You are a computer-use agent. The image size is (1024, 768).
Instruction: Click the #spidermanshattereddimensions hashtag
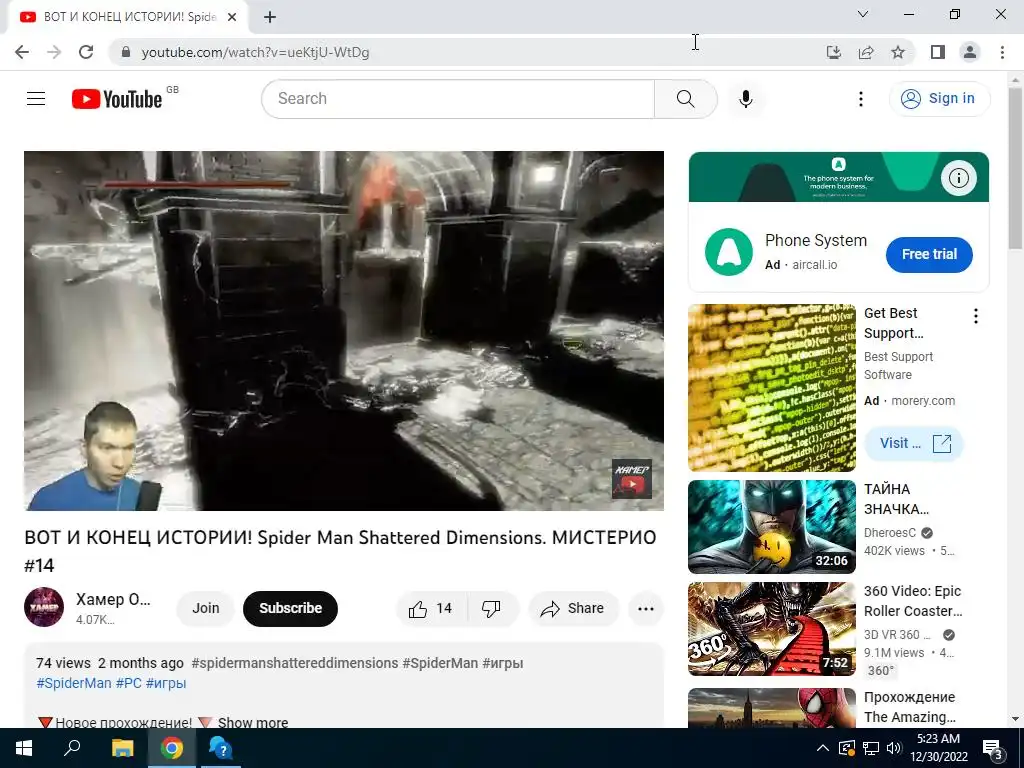(295, 663)
